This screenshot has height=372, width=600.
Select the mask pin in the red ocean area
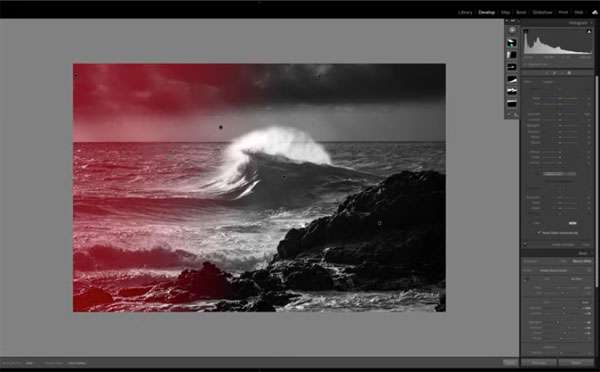170,156
